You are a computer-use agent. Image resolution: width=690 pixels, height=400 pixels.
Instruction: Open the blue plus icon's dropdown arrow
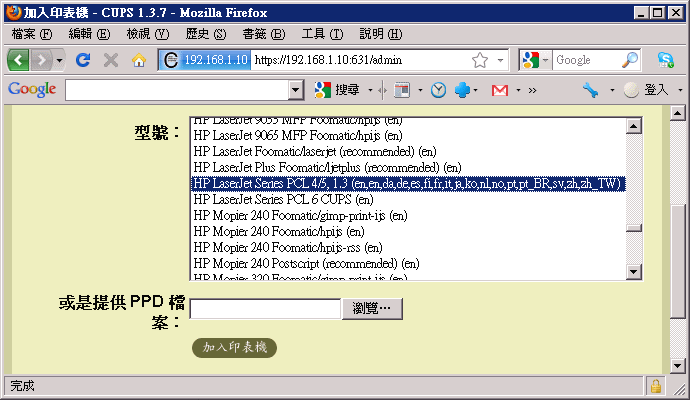476,90
